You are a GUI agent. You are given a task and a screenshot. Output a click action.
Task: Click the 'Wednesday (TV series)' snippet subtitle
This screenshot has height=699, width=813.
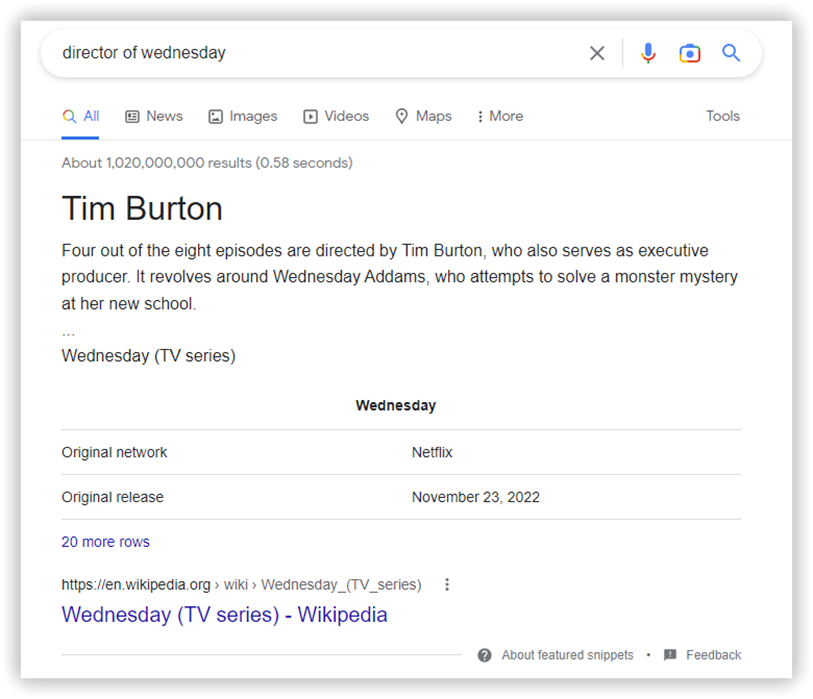[x=149, y=356]
